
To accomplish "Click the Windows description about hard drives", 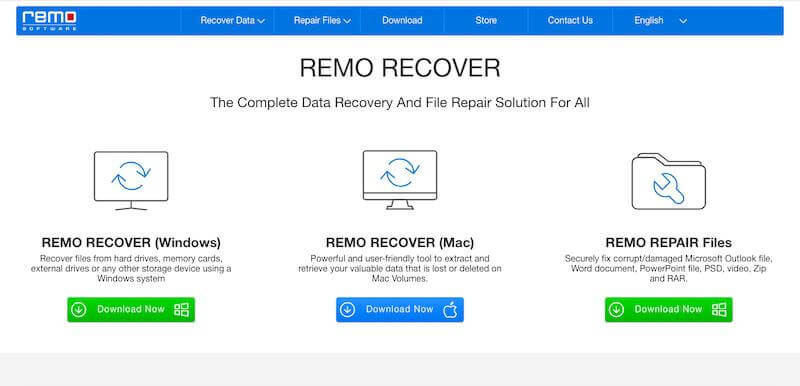I will pyautogui.click(x=131, y=268).
